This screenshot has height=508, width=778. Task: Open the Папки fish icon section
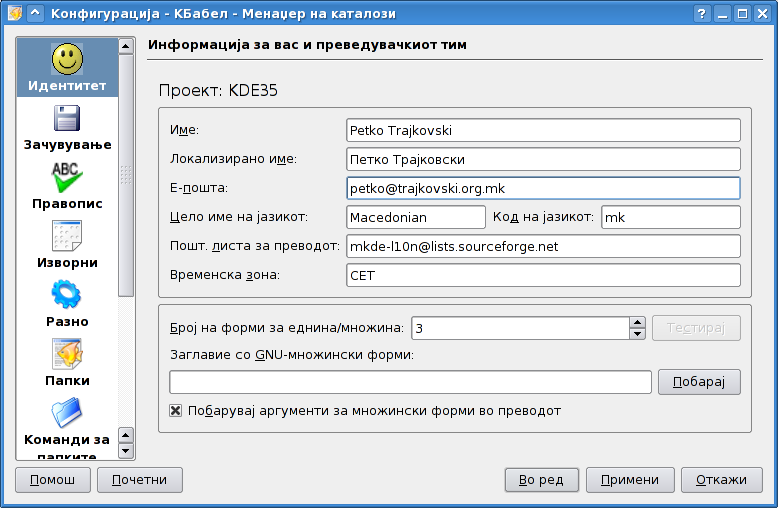(67, 354)
